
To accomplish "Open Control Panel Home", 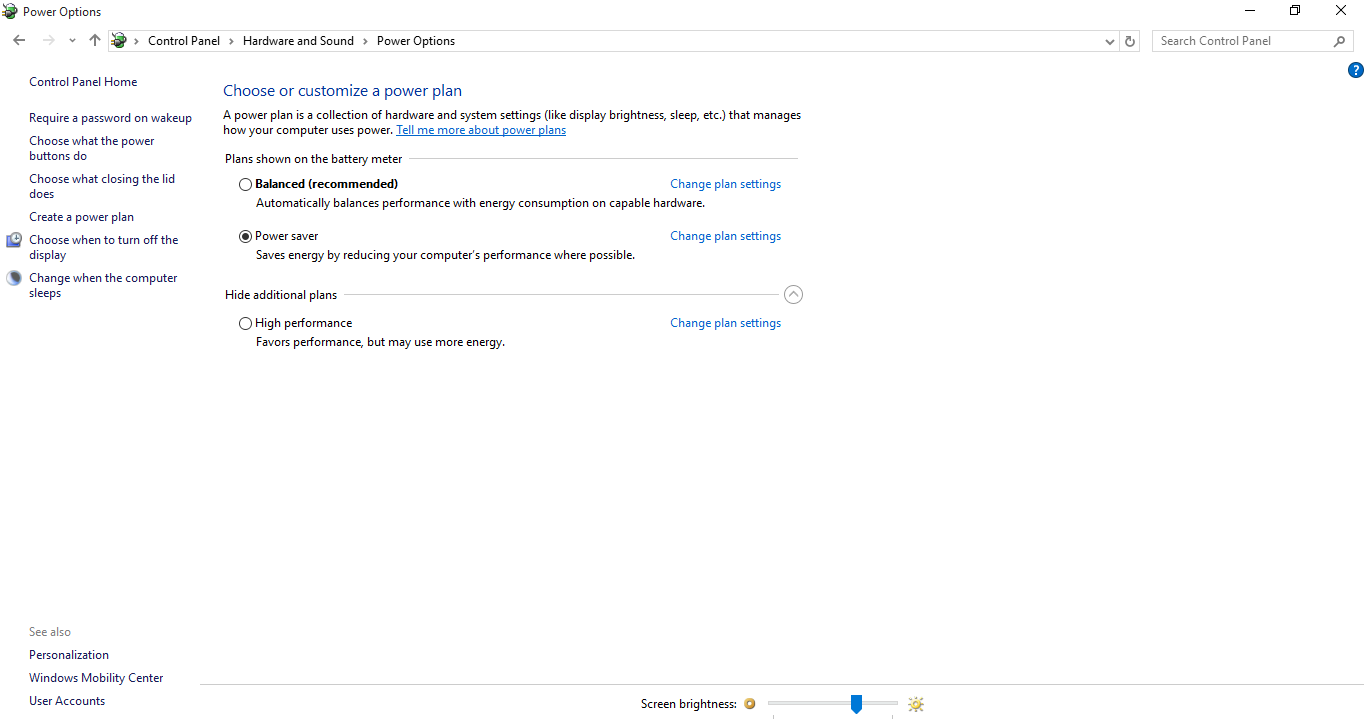I will tap(83, 82).
